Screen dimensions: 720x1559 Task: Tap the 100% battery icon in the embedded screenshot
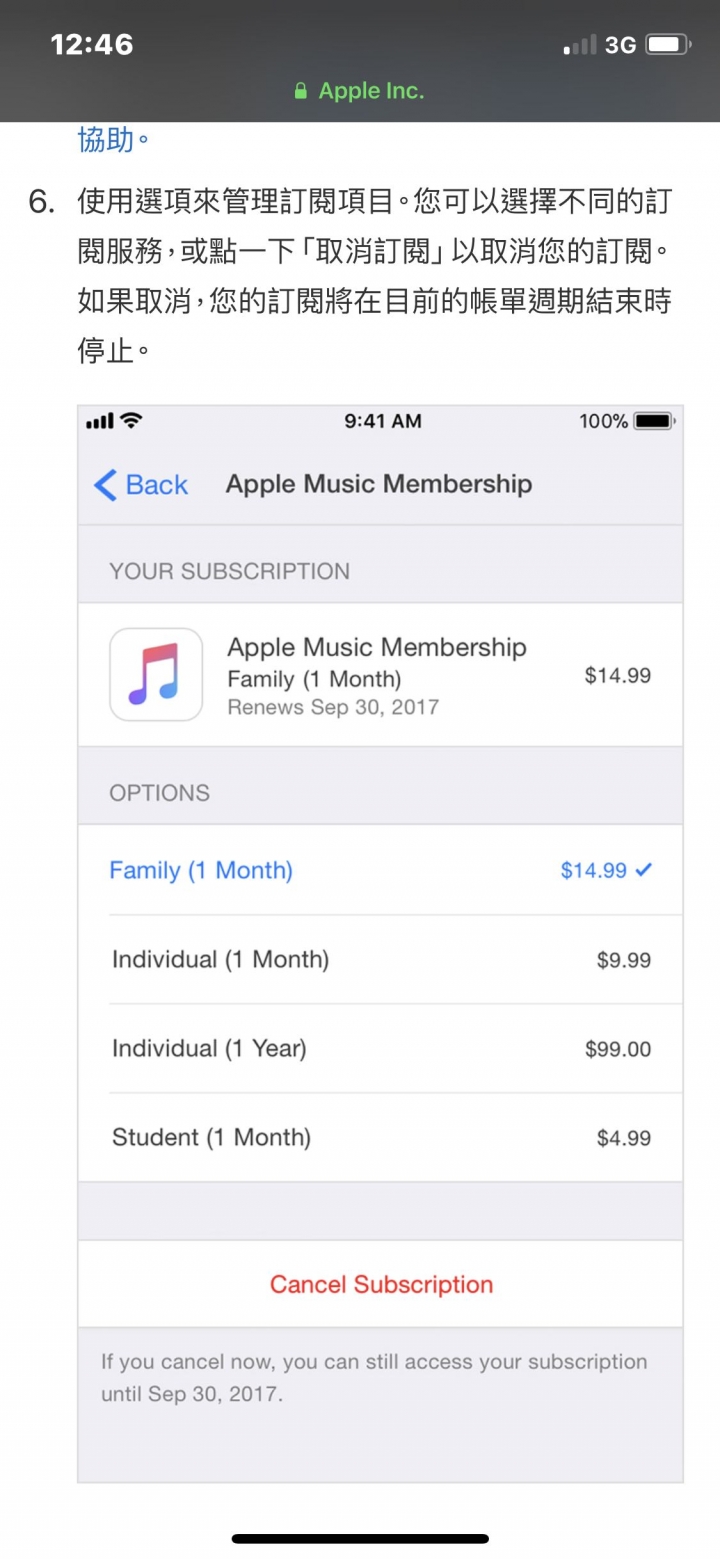coord(656,421)
